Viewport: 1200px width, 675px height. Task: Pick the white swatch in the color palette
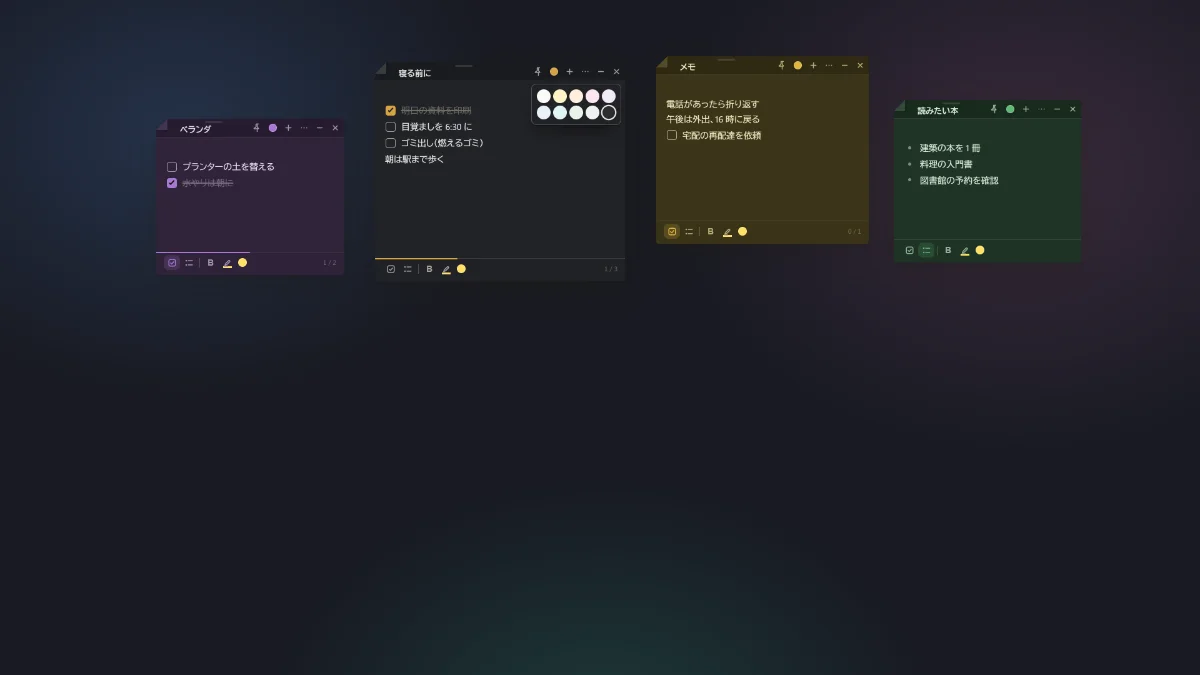pyautogui.click(x=544, y=96)
